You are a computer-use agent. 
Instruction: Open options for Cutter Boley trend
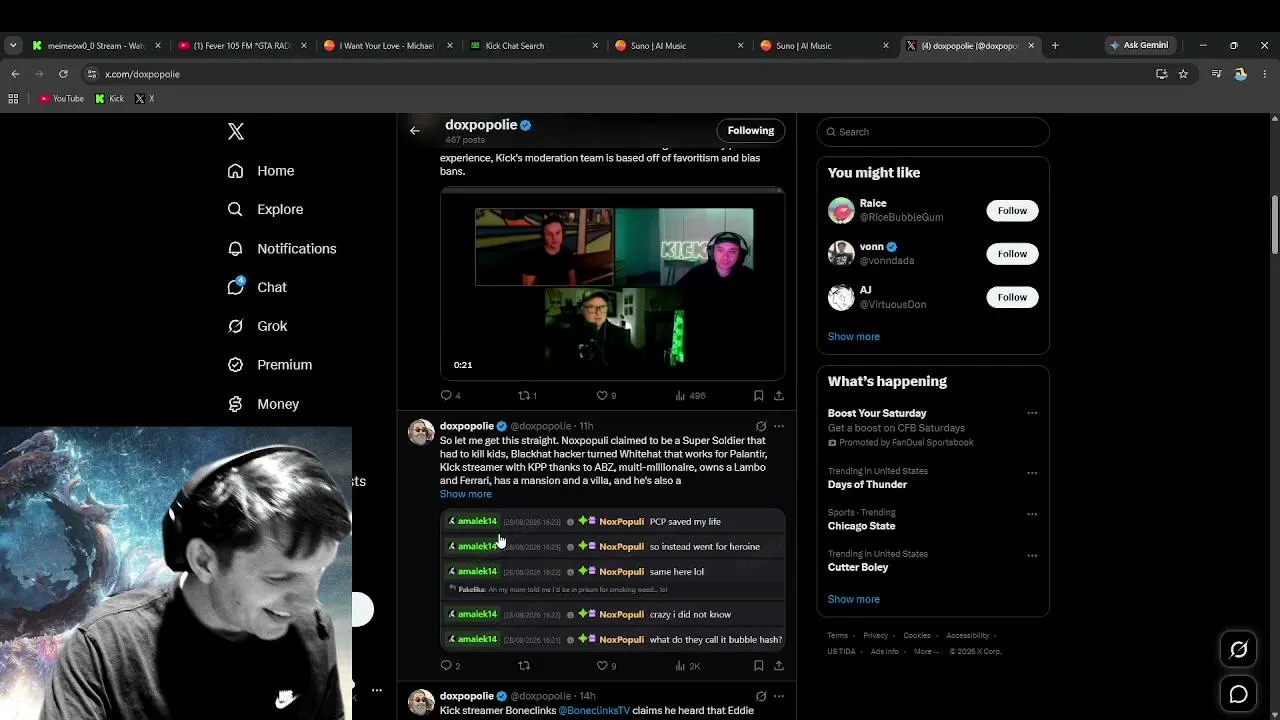tap(1032, 554)
